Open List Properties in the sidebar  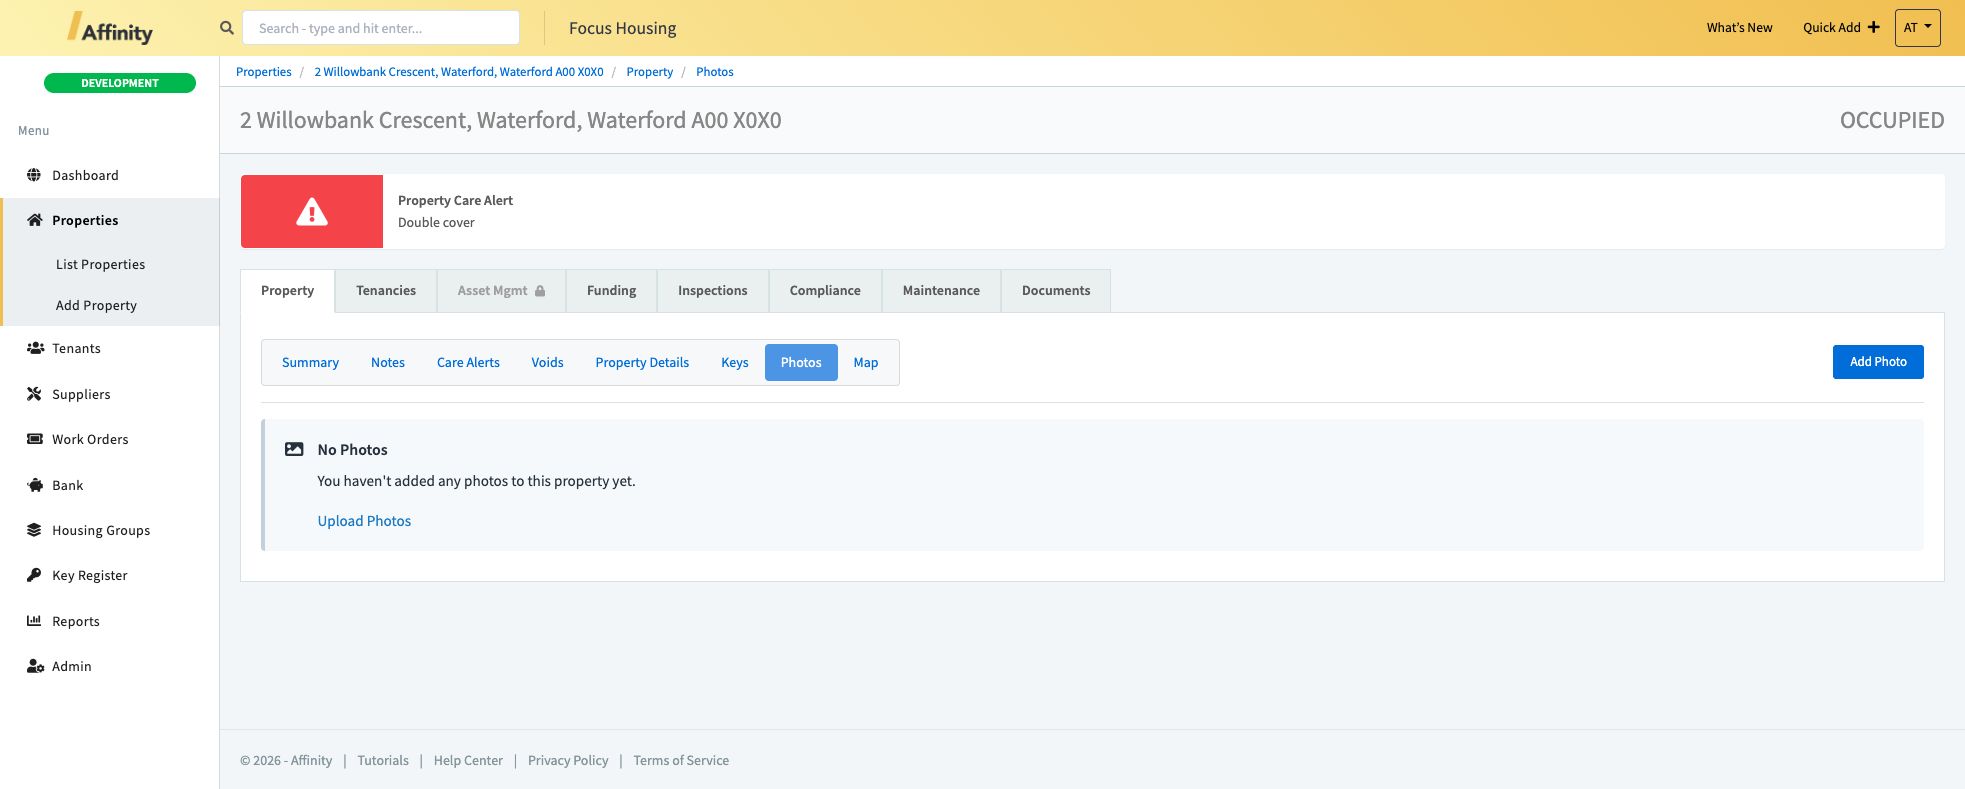tap(100, 264)
